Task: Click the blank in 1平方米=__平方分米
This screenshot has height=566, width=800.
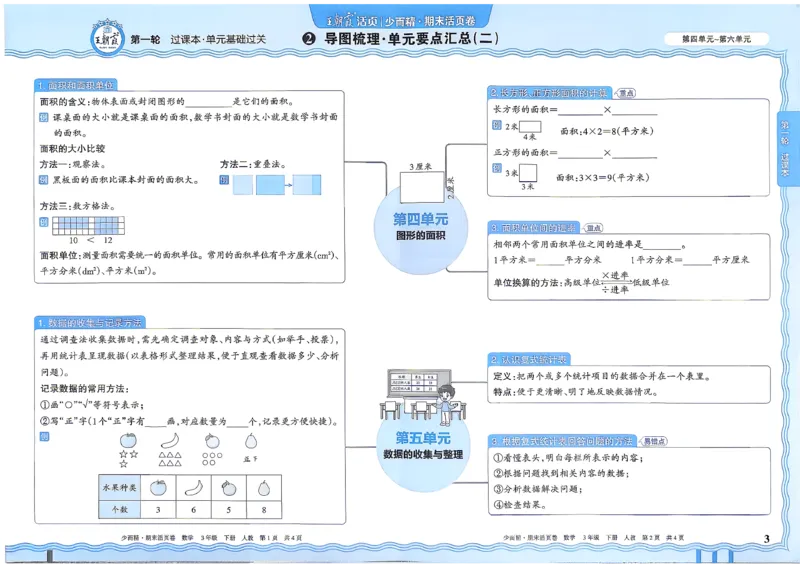Action: tap(550, 260)
